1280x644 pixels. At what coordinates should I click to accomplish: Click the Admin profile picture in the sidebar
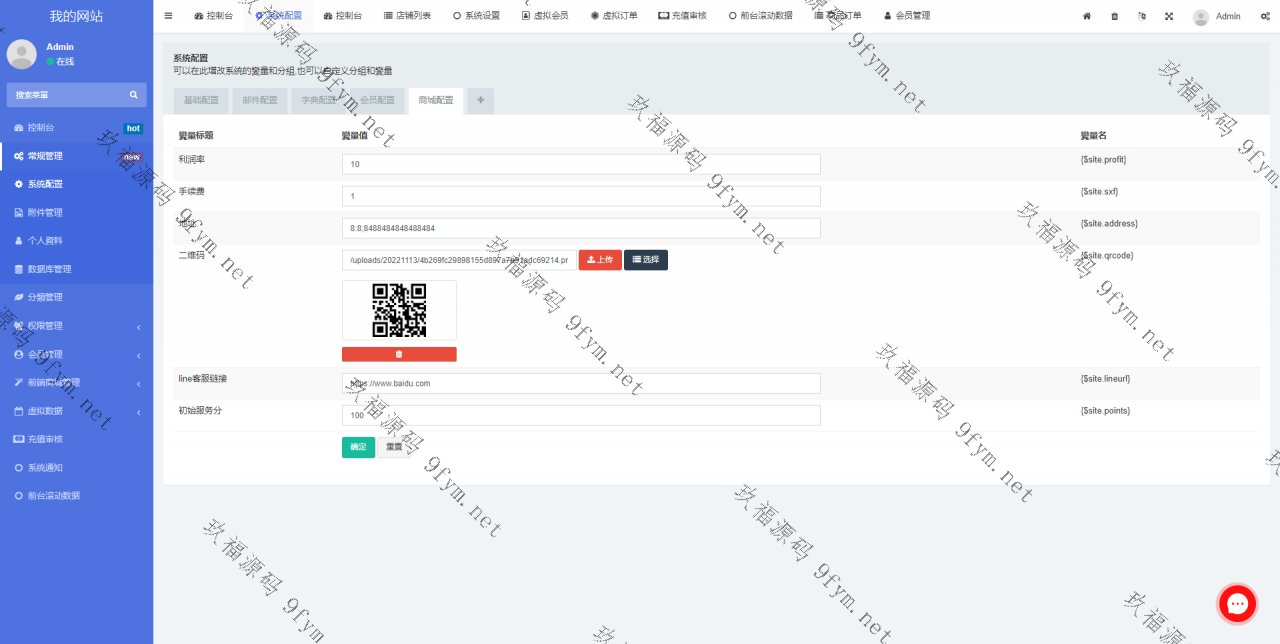click(x=21, y=54)
